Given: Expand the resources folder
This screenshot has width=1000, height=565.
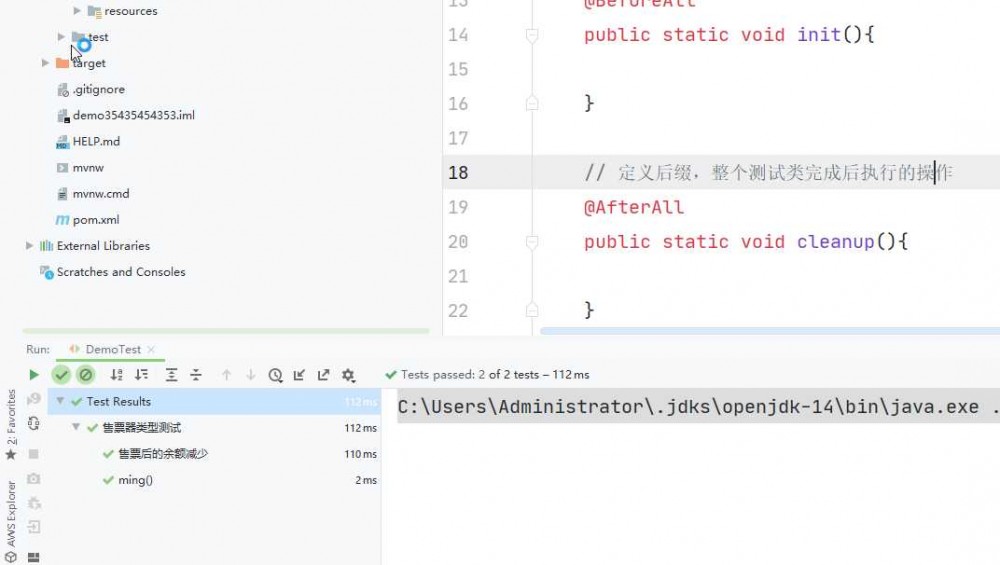Looking at the screenshot, I should 77,11.
